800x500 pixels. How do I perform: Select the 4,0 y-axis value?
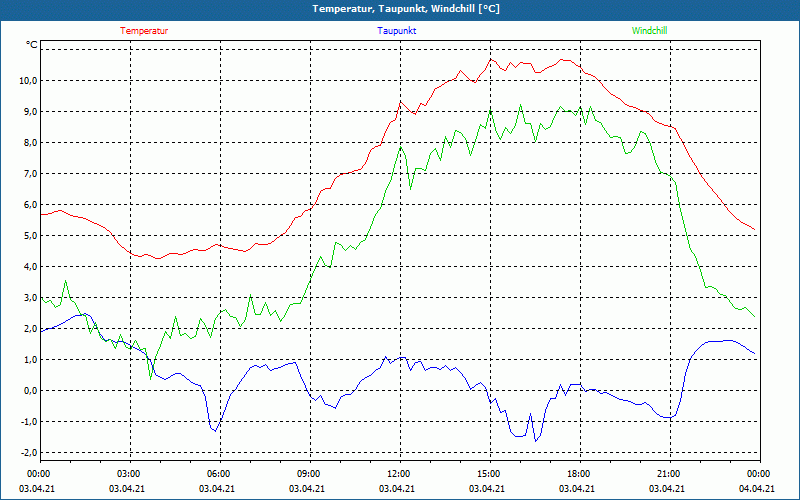coord(30,267)
